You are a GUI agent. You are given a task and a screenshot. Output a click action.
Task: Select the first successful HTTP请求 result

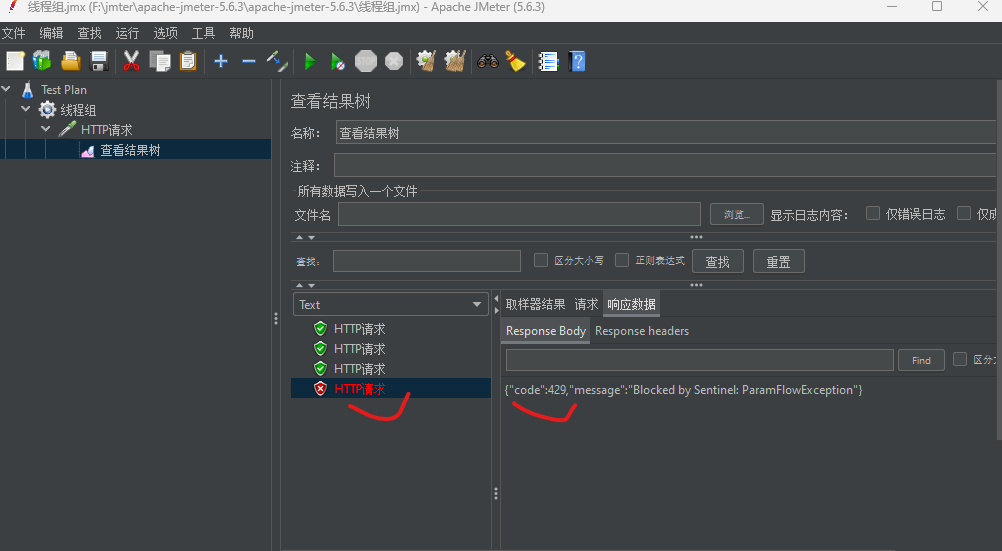click(x=359, y=329)
